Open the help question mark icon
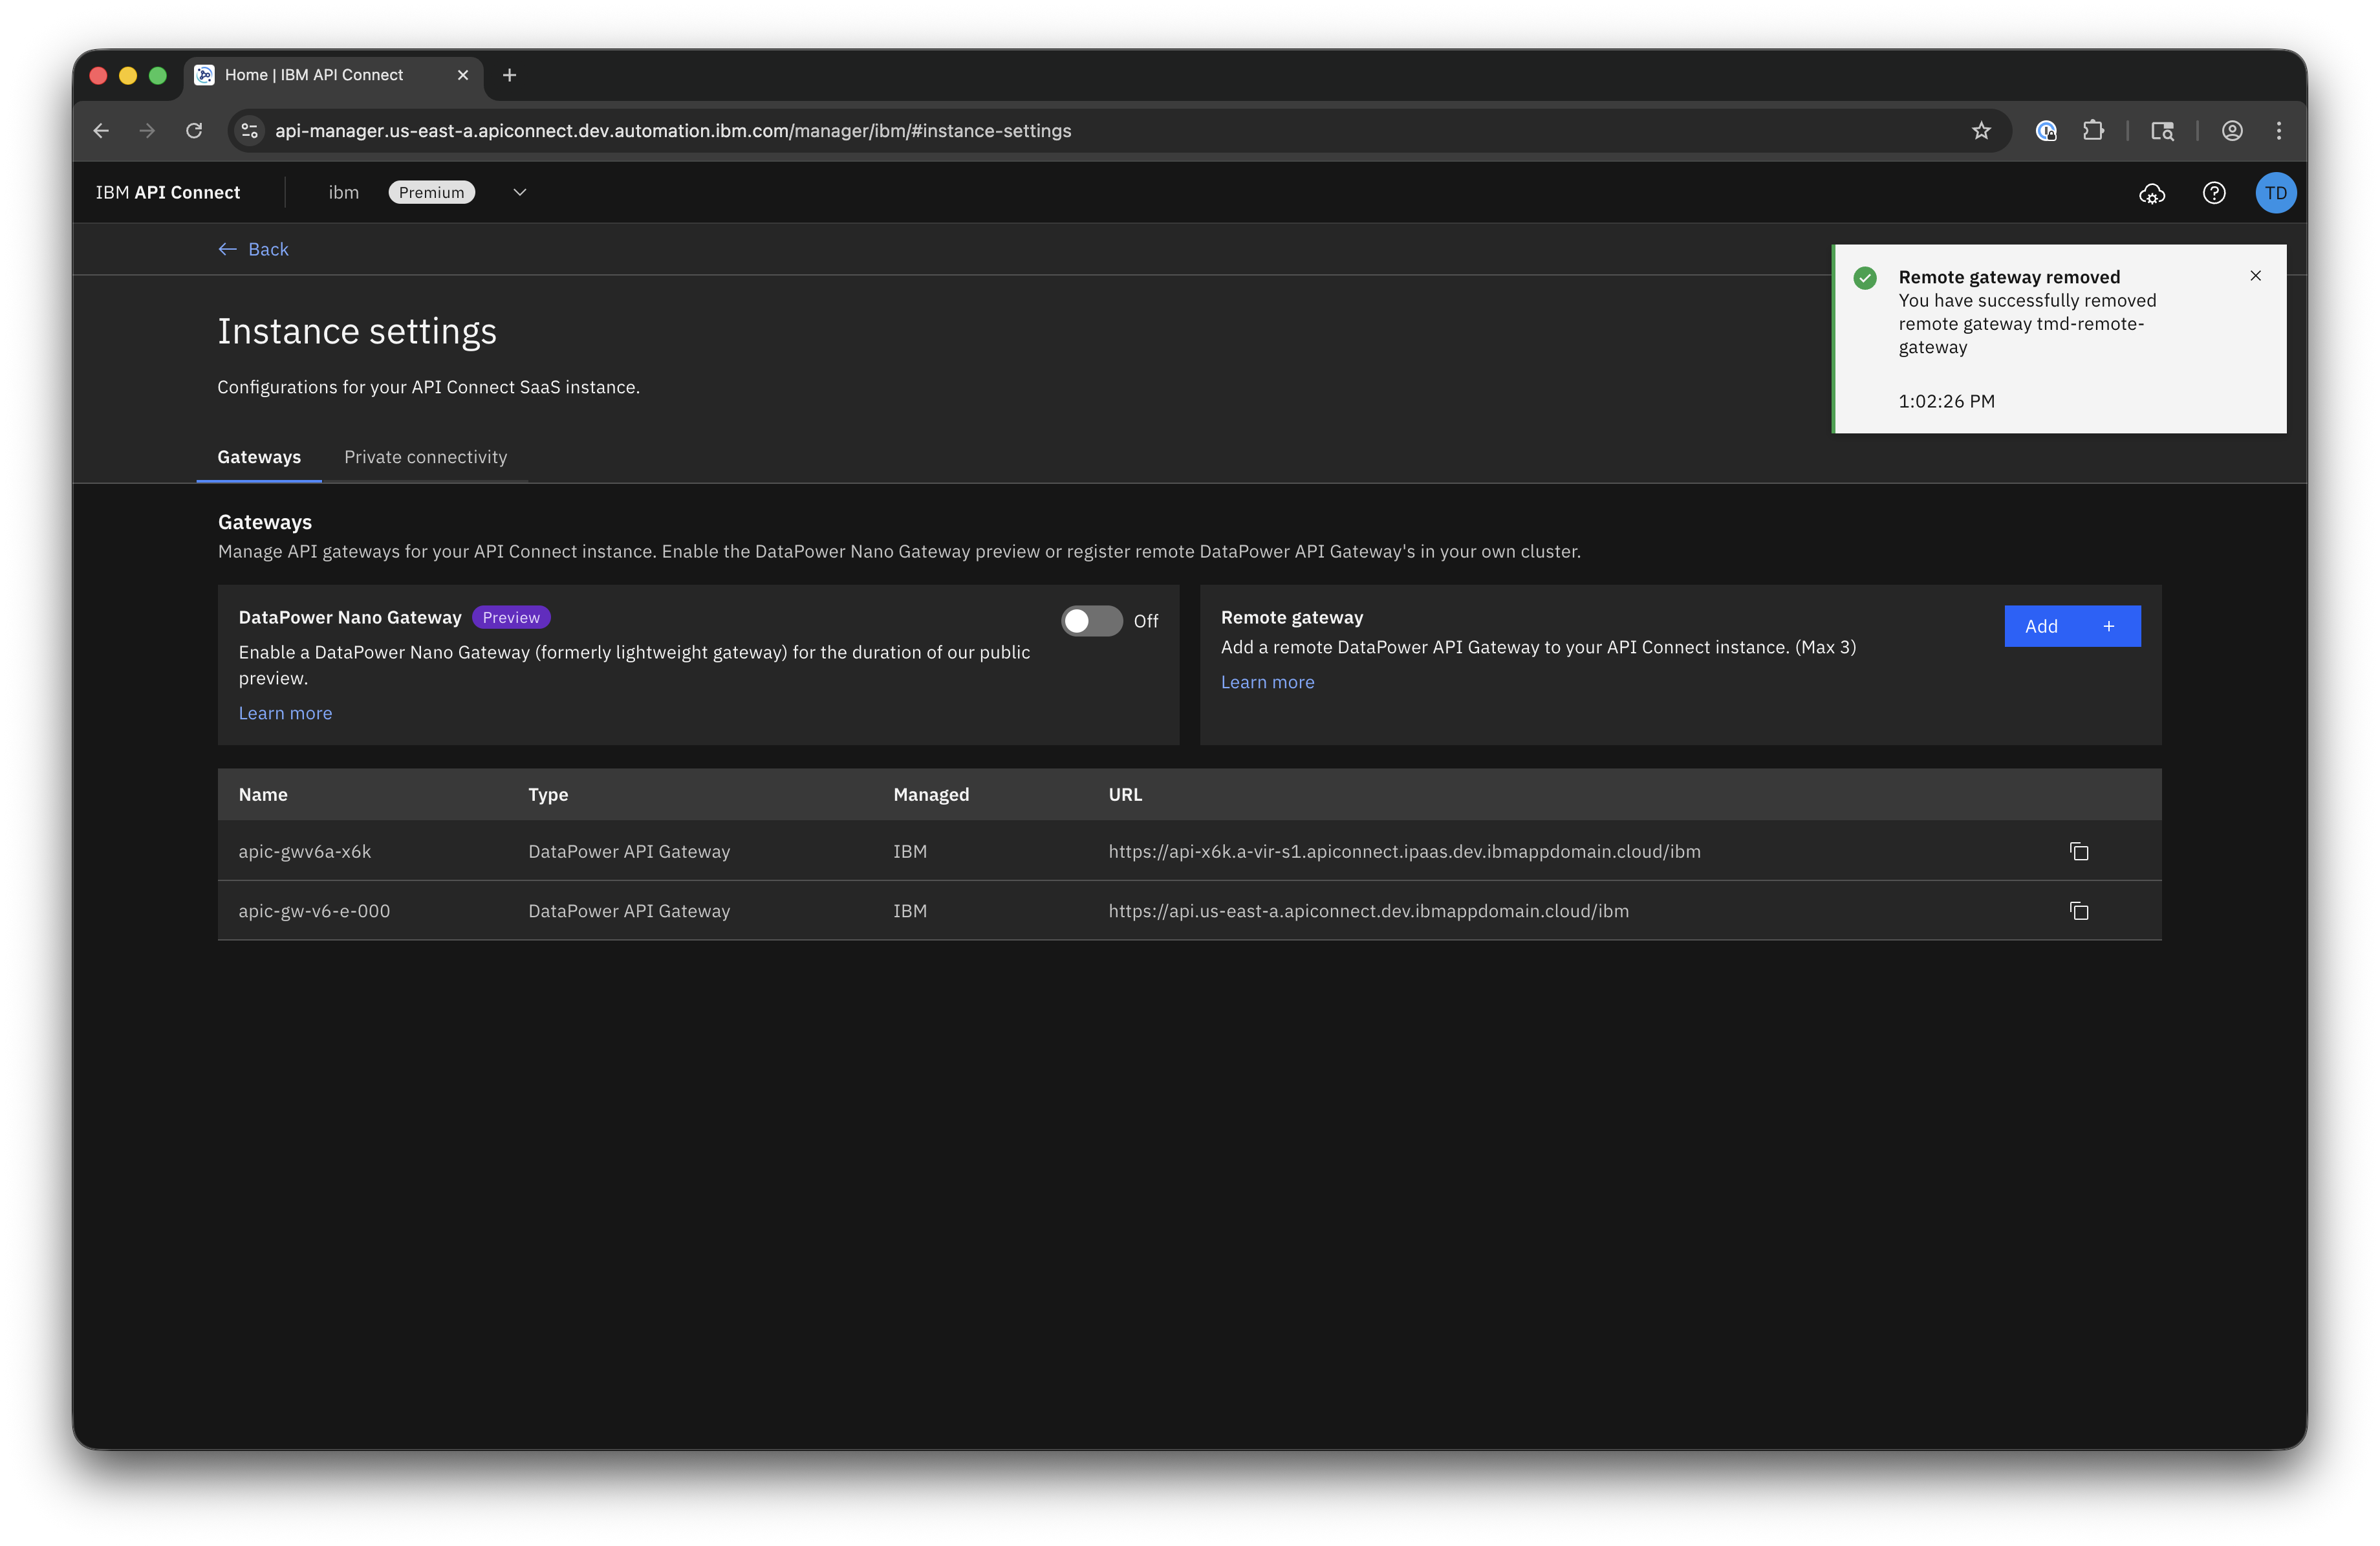This screenshot has height=1546, width=2380. tap(2214, 193)
